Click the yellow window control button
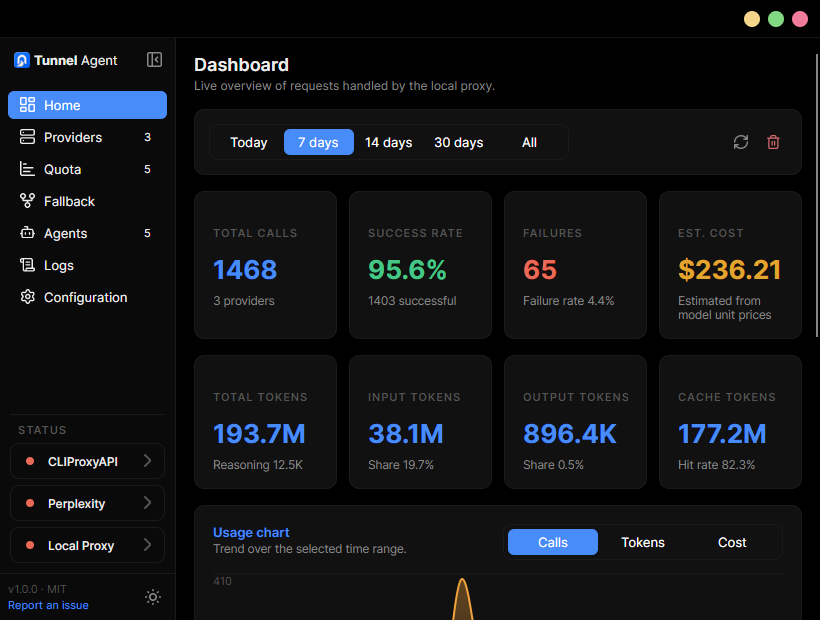This screenshot has width=820, height=620. pyautogui.click(x=751, y=19)
